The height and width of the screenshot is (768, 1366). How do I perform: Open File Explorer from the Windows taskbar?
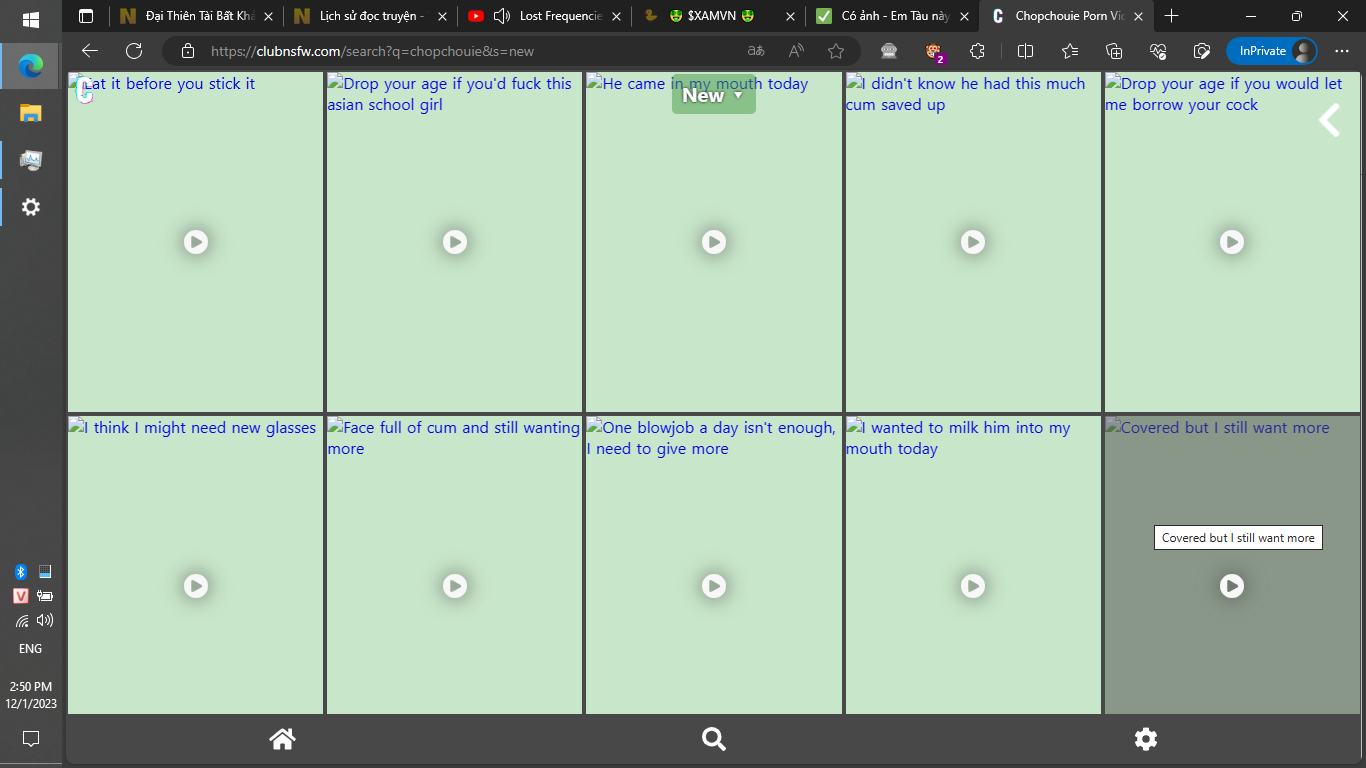coord(31,113)
